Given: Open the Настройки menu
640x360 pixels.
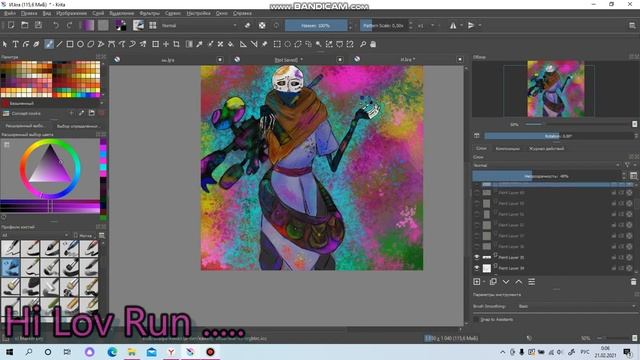Looking at the screenshot, I should 198,13.
